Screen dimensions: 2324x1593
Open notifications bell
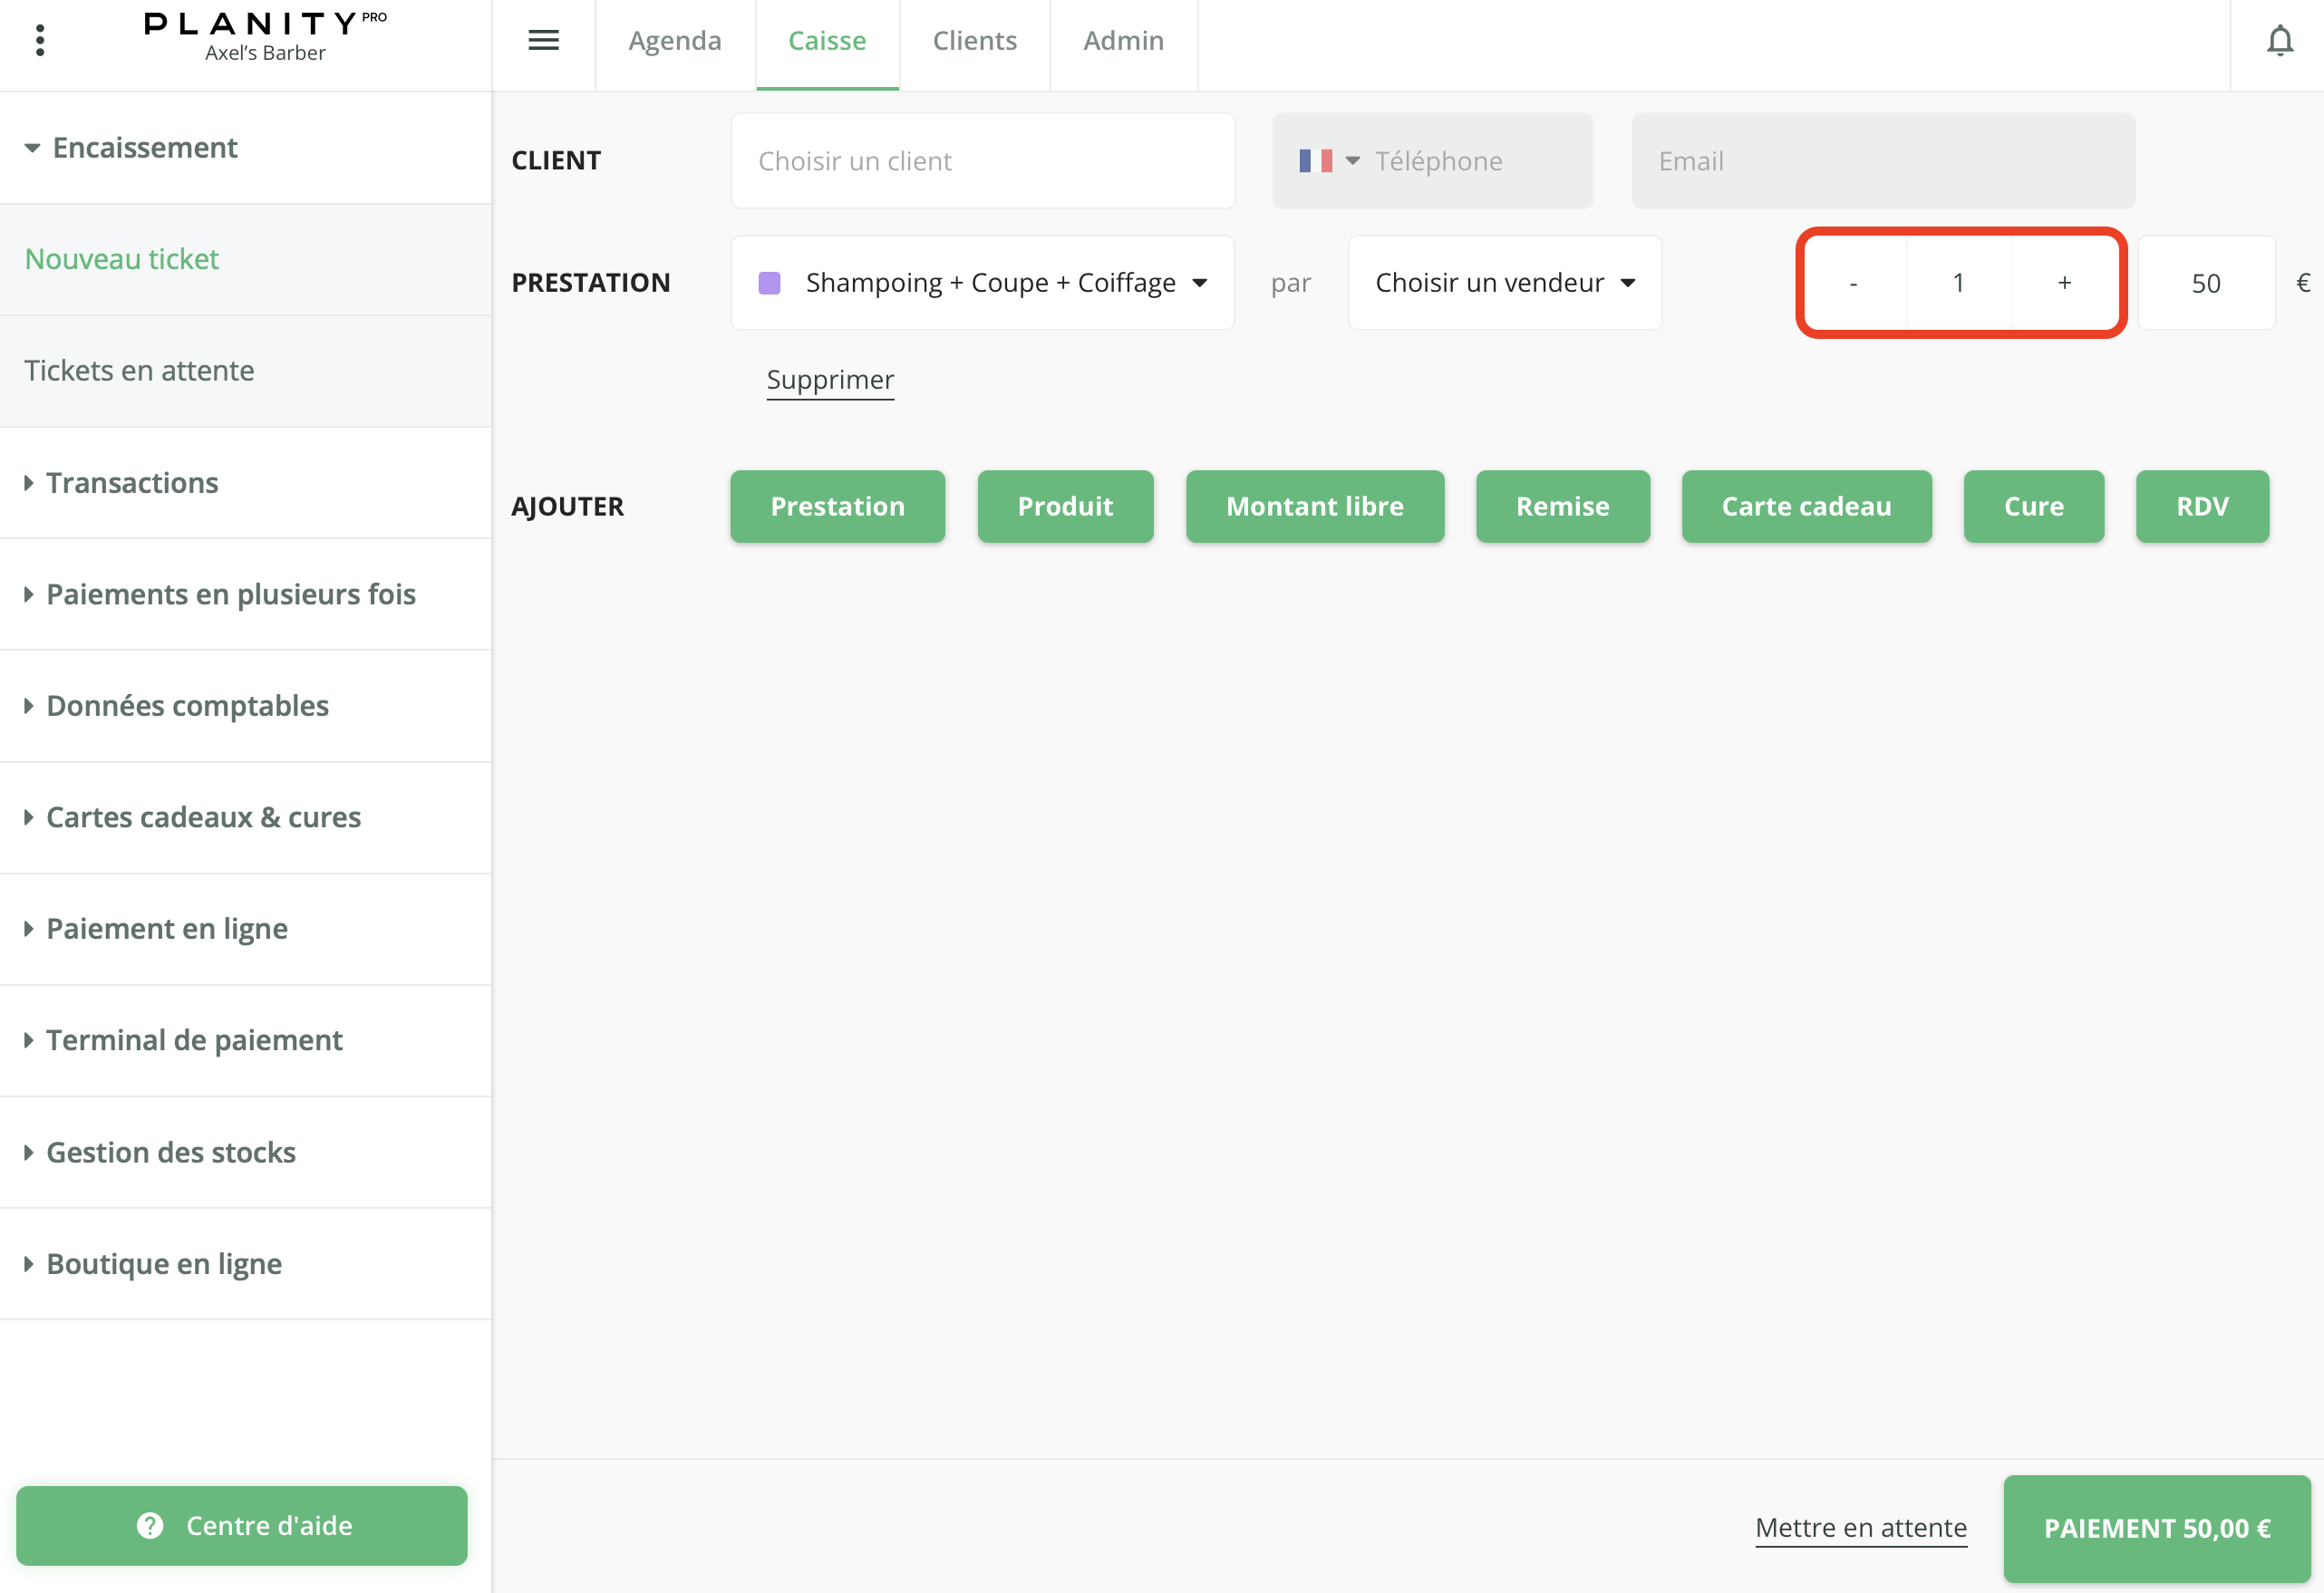click(x=2279, y=41)
